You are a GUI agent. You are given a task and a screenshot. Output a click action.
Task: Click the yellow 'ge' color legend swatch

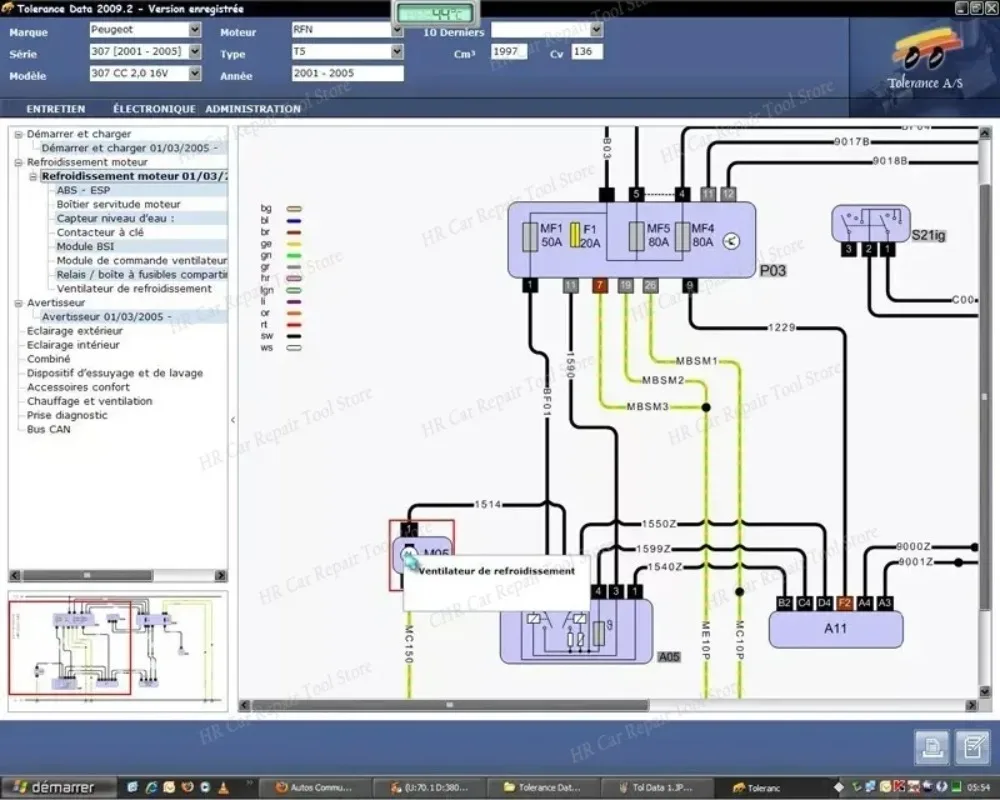(294, 243)
